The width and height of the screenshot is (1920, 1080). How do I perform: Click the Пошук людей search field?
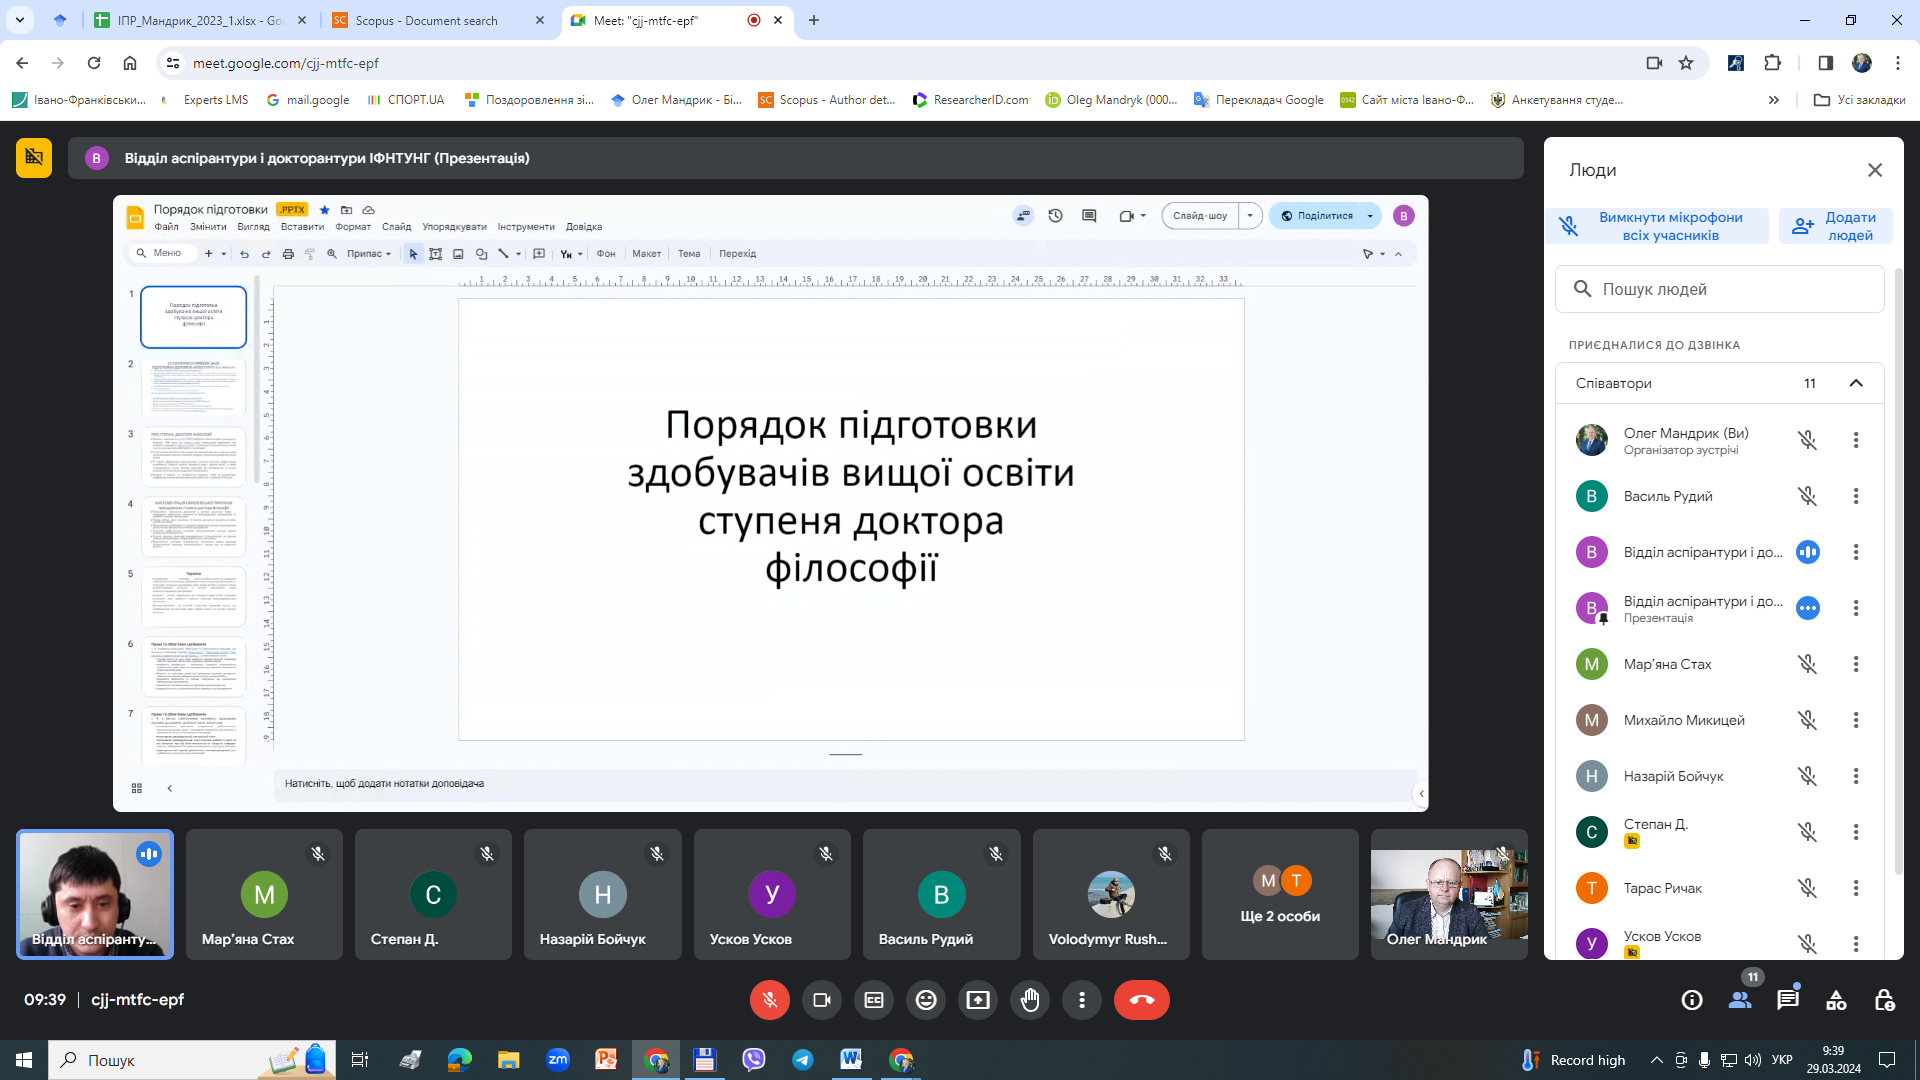(1719, 289)
